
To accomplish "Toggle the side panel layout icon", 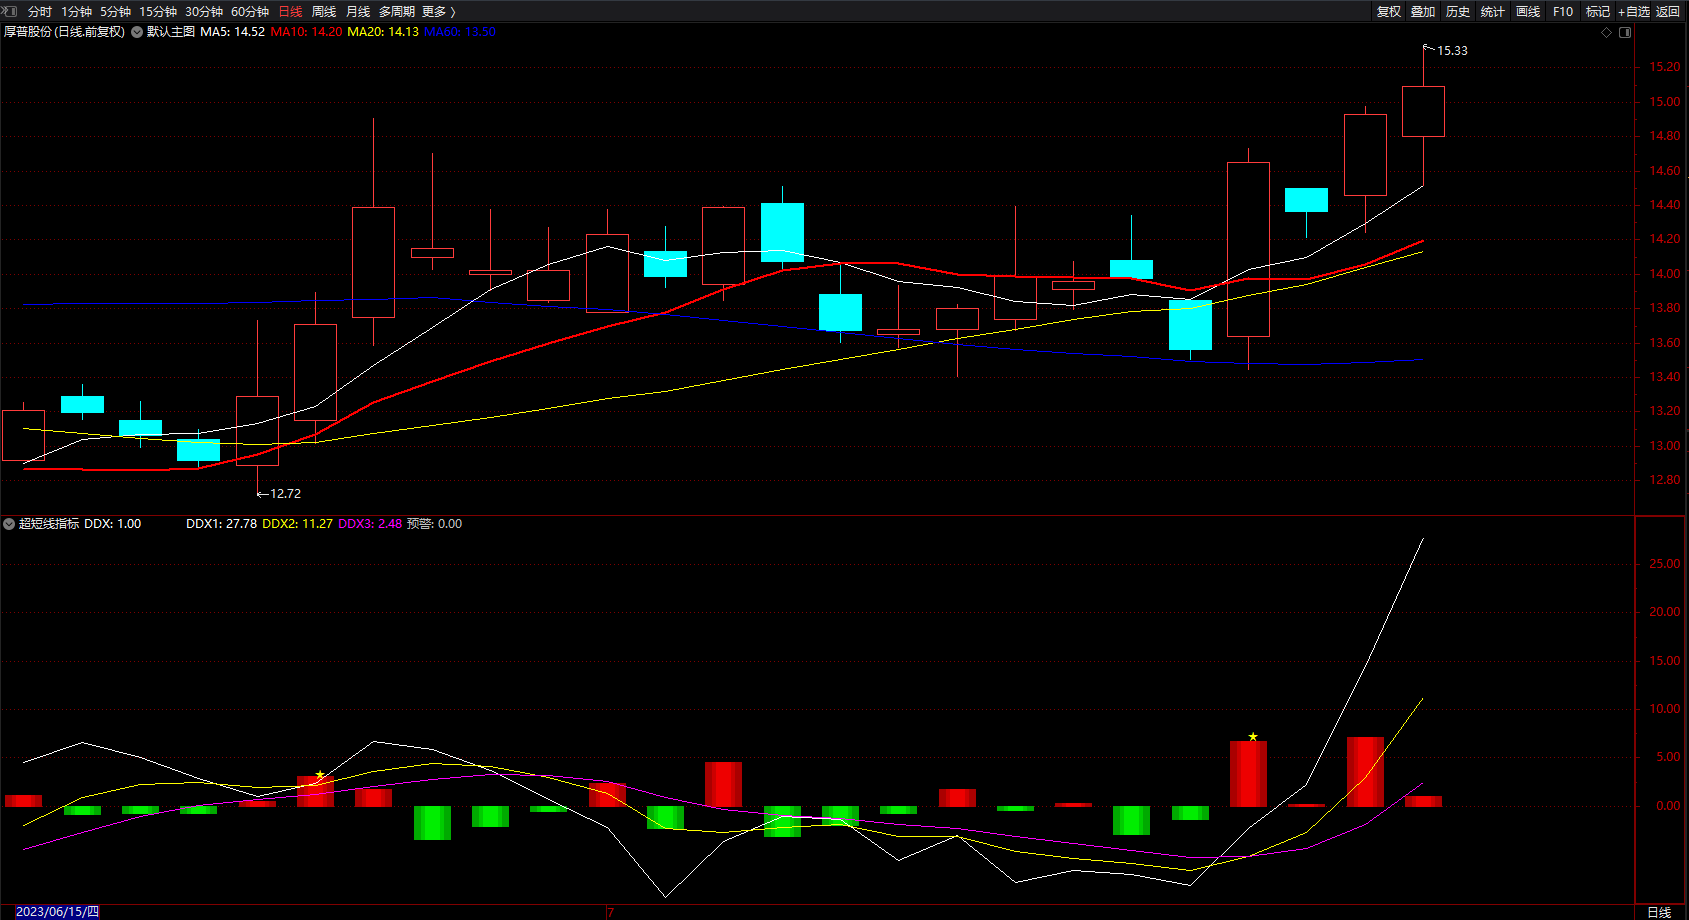I will click(1625, 32).
